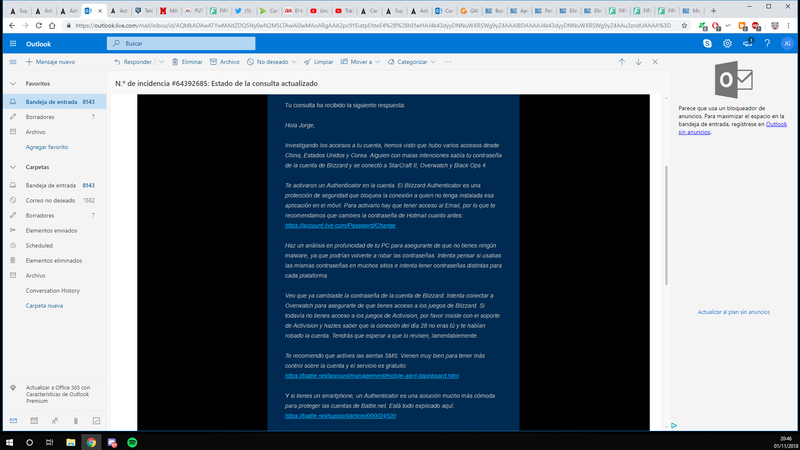Click the browser address bar URL
This screenshot has width=800, height=450.
click(x=372, y=25)
